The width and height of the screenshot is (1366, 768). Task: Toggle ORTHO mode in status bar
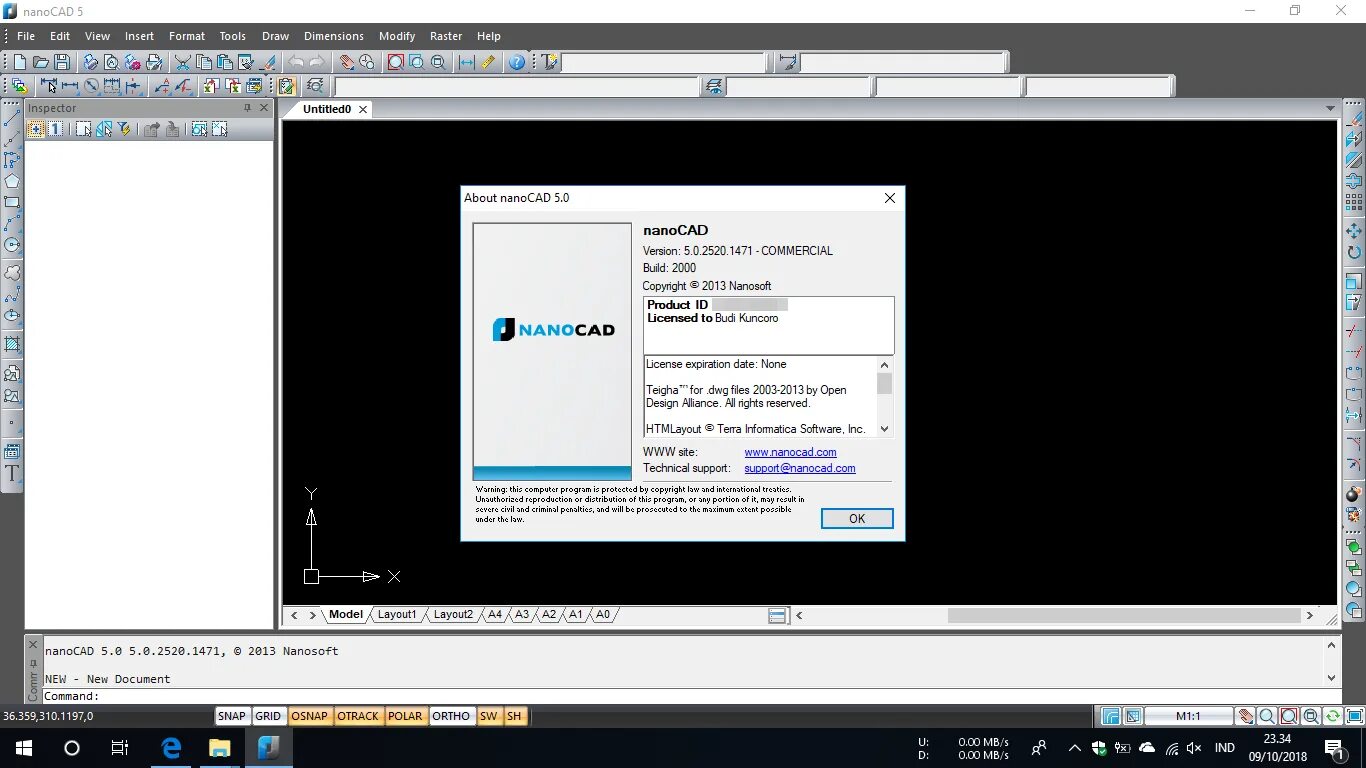coord(451,716)
